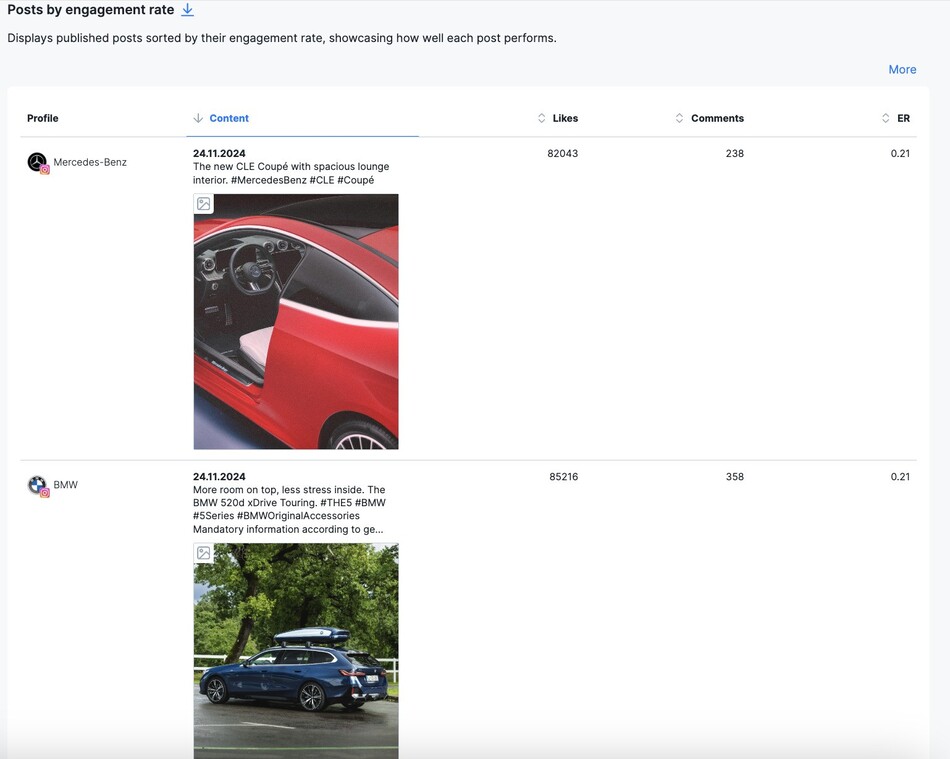Image resolution: width=950 pixels, height=759 pixels.
Task: Select comments value 238
Action: click(735, 153)
